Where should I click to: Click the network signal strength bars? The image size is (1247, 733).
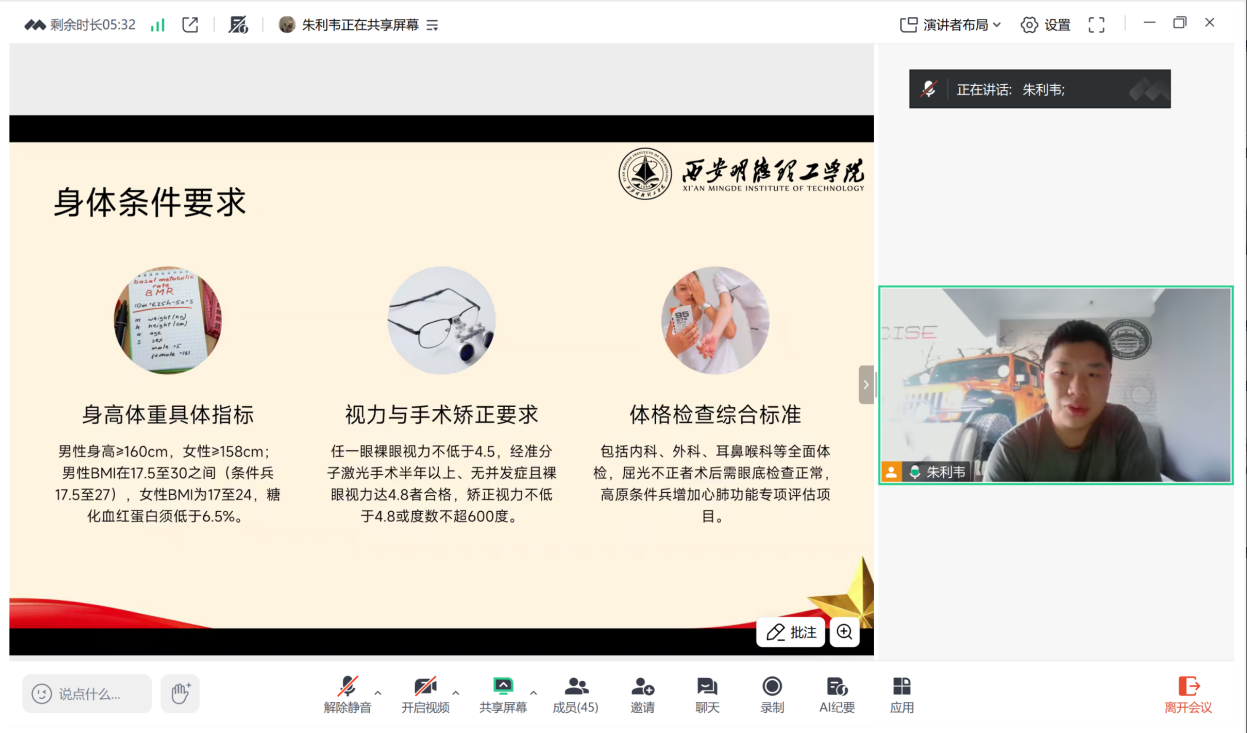pos(158,25)
